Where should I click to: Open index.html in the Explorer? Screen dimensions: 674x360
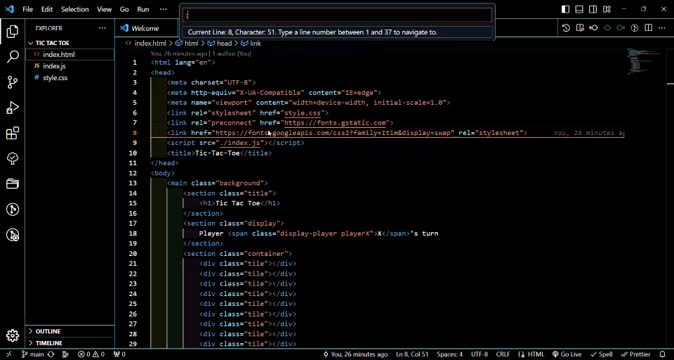[x=59, y=55]
